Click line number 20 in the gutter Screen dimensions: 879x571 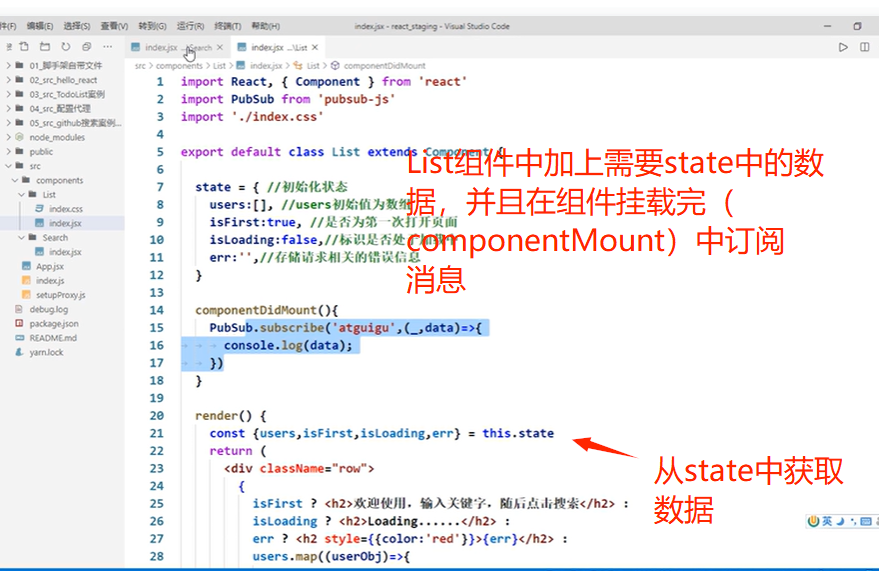156,415
